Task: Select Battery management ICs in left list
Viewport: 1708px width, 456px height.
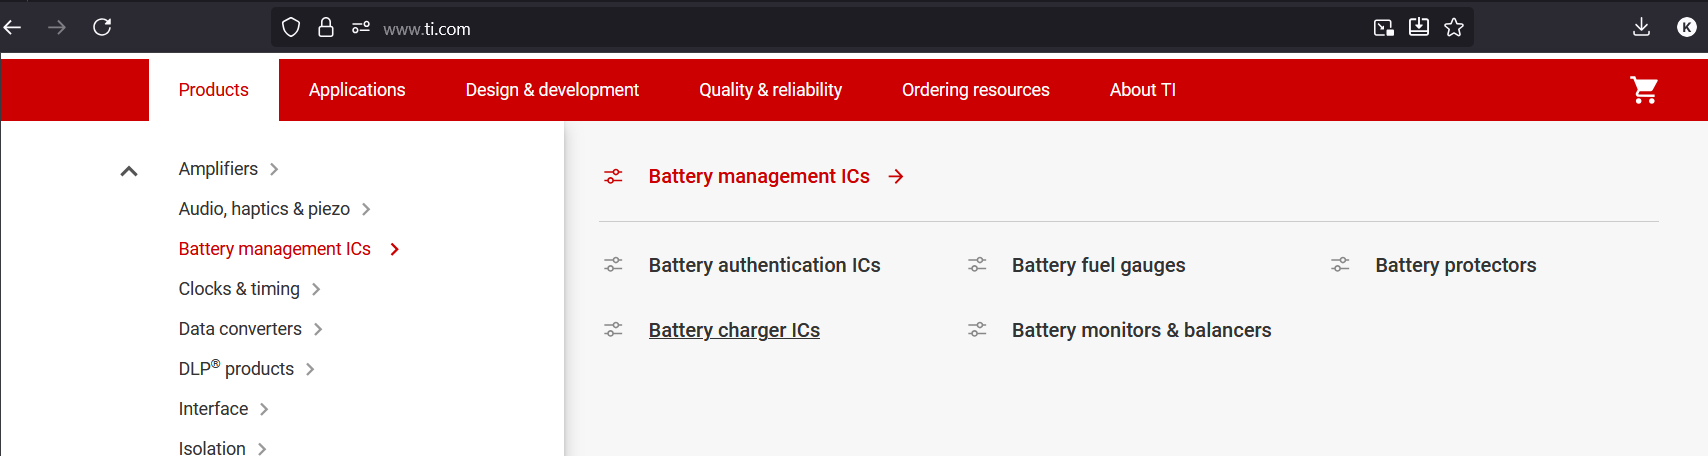Action: 275,249
